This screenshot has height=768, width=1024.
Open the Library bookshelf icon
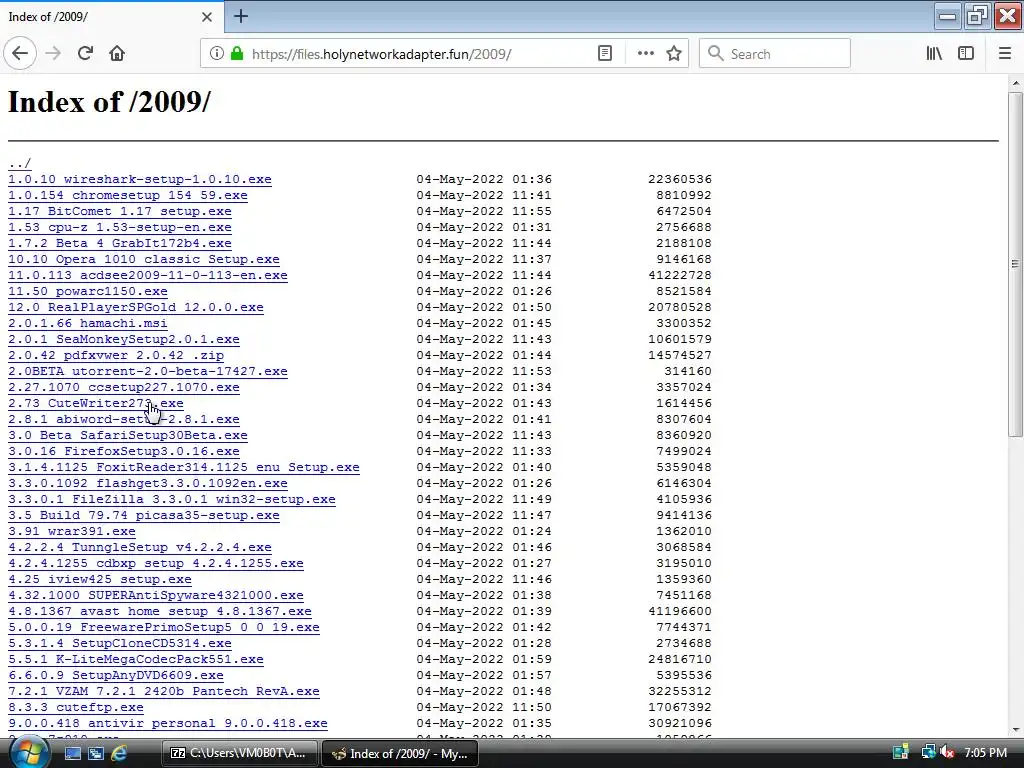coord(934,54)
